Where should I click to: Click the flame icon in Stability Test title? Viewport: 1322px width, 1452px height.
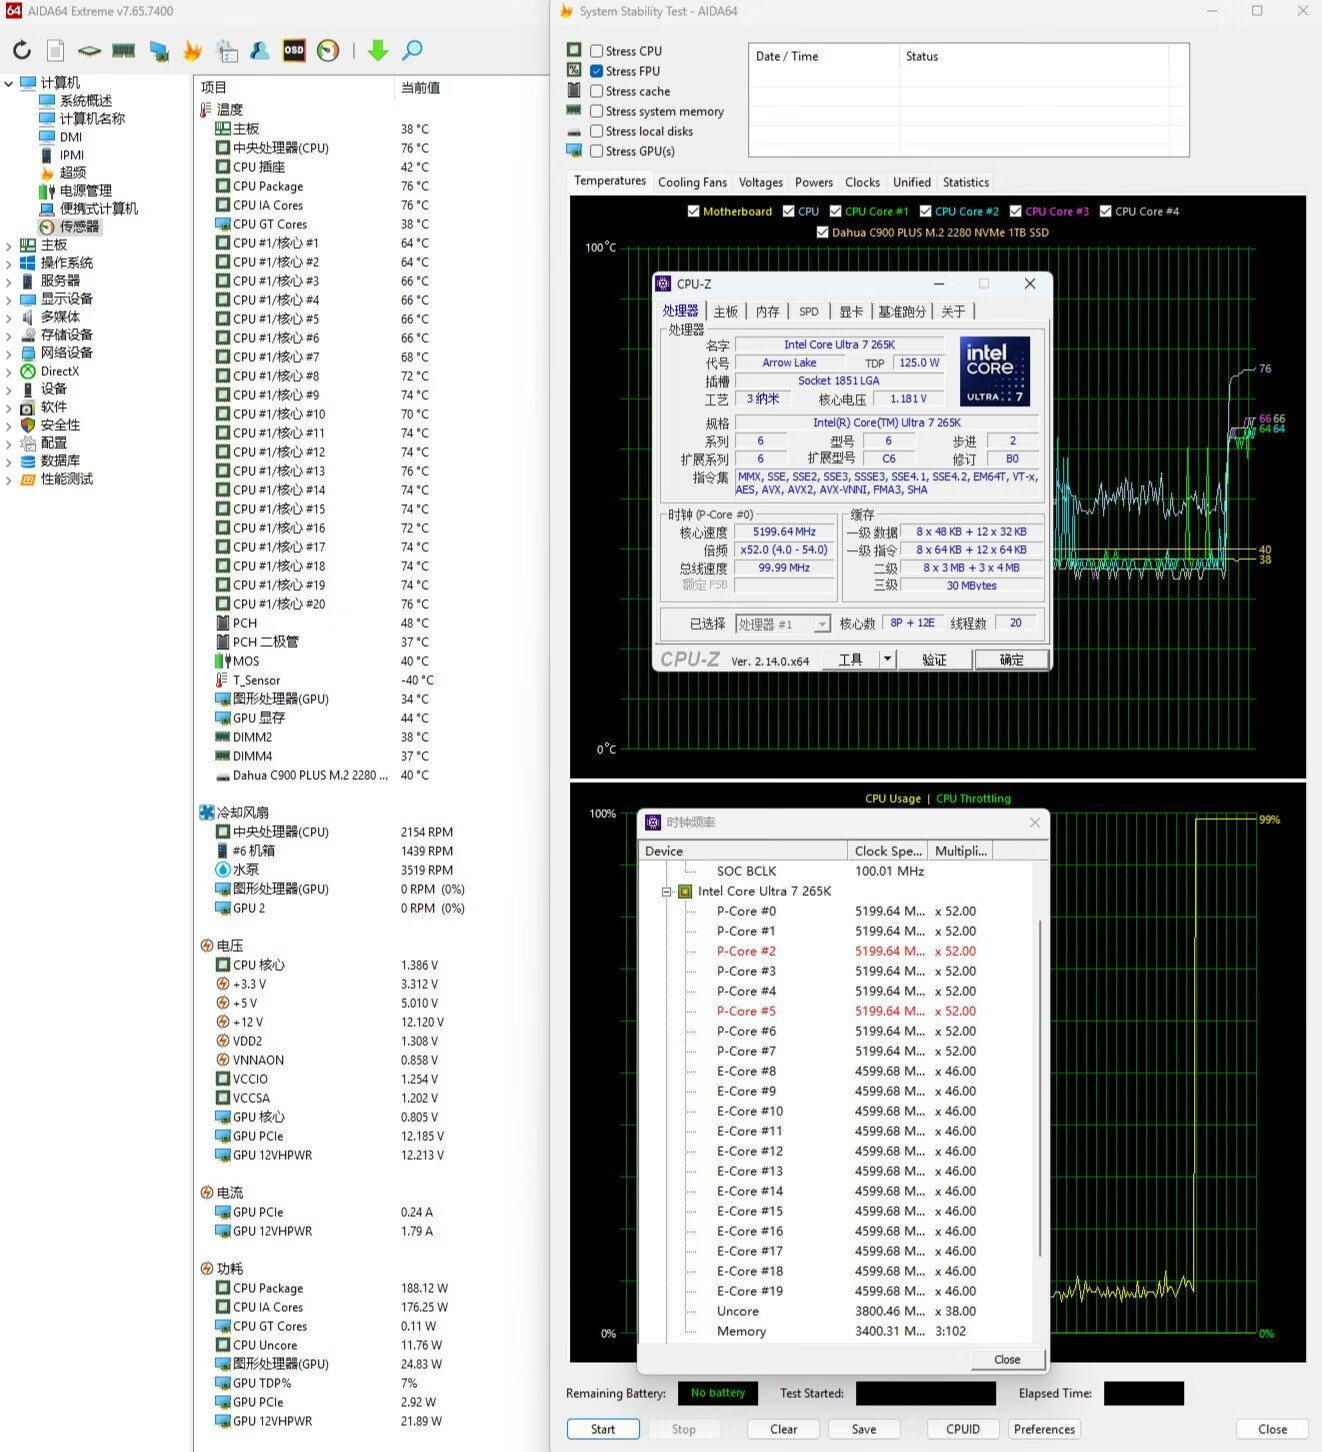pyautogui.click(x=566, y=11)
